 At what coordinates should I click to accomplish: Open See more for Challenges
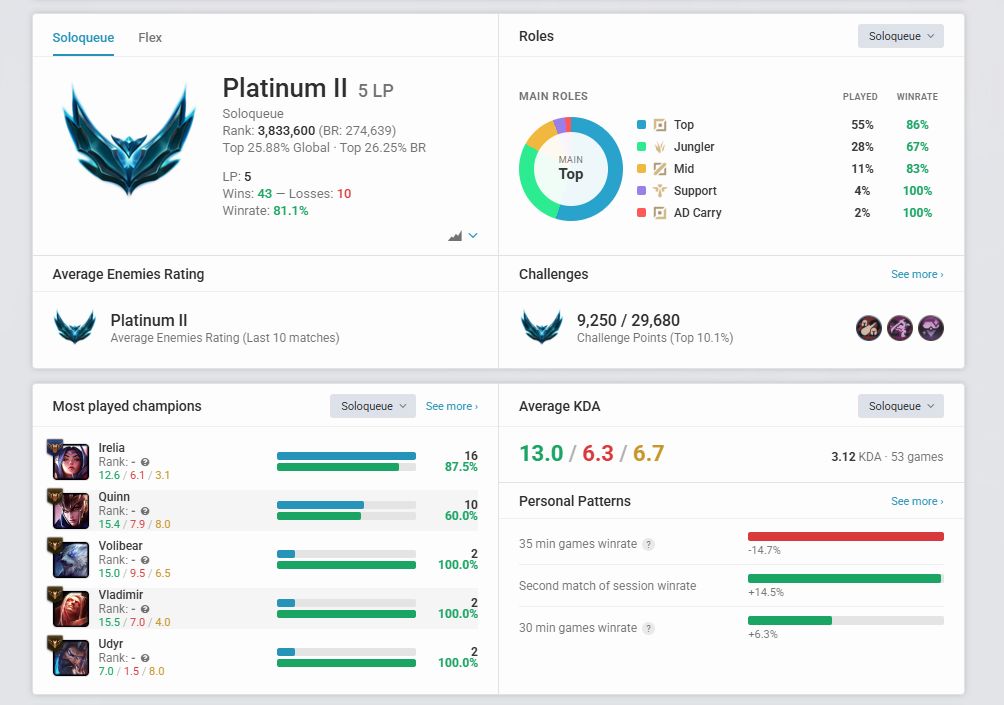coord(917,274)
